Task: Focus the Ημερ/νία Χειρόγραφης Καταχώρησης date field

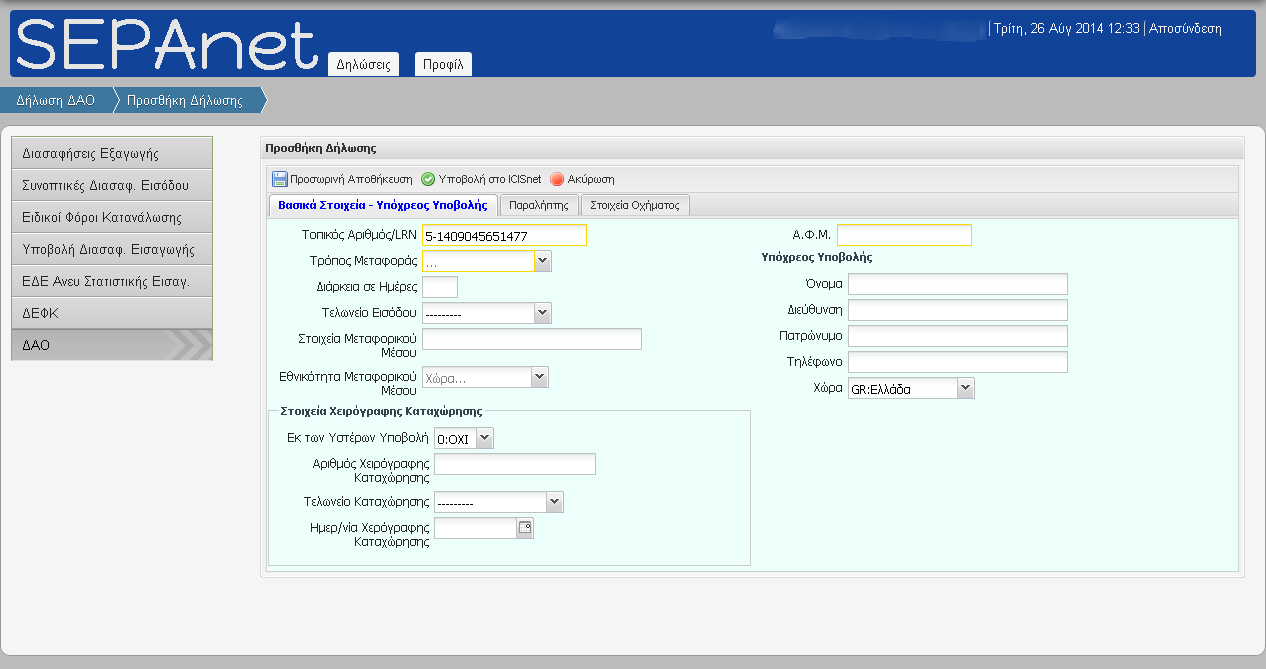Action: [475, 528]
